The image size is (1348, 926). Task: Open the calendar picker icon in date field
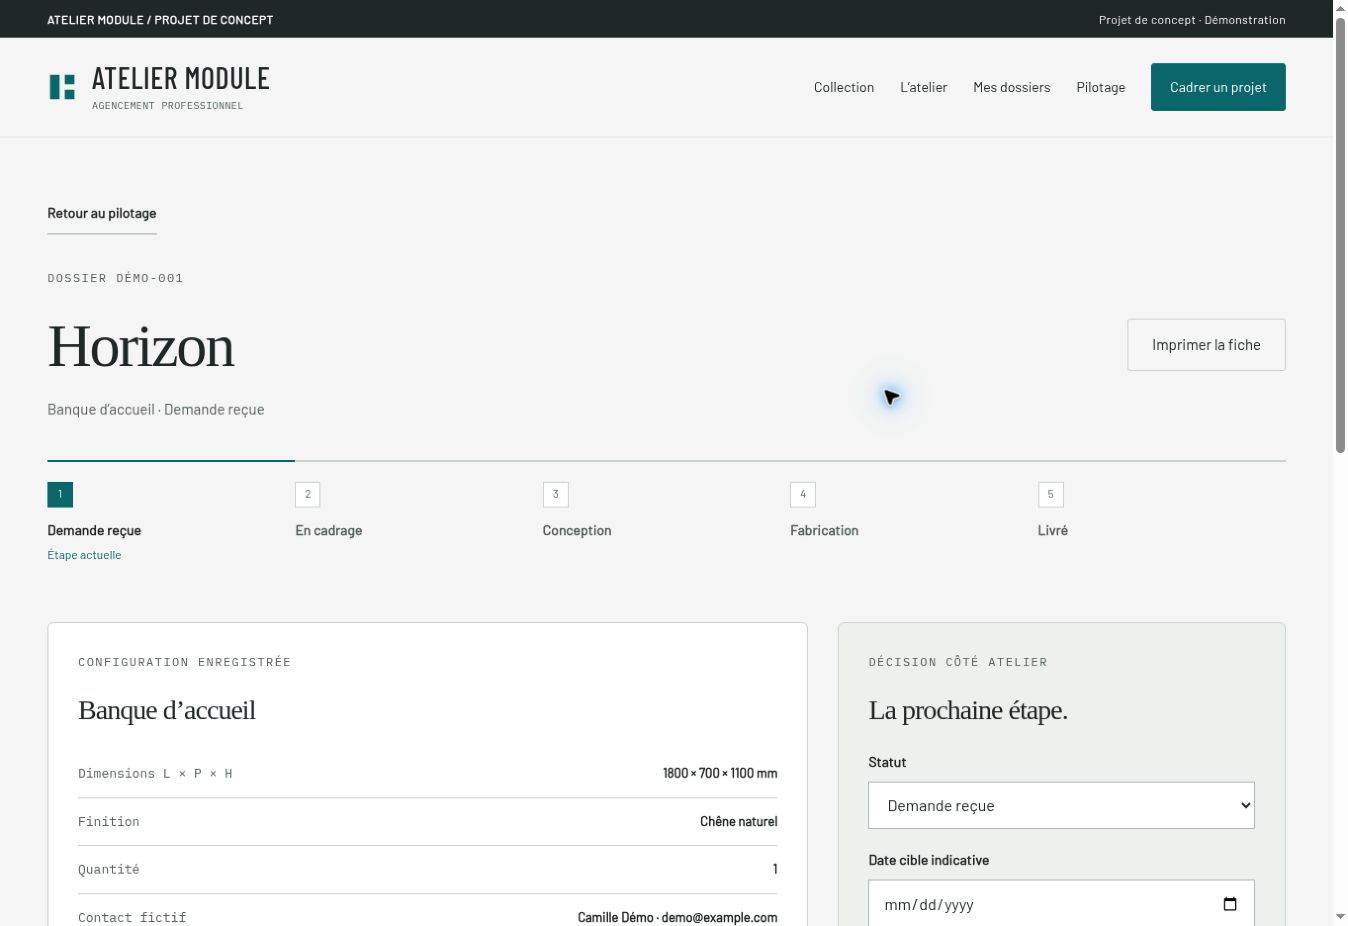(1230, 904)
